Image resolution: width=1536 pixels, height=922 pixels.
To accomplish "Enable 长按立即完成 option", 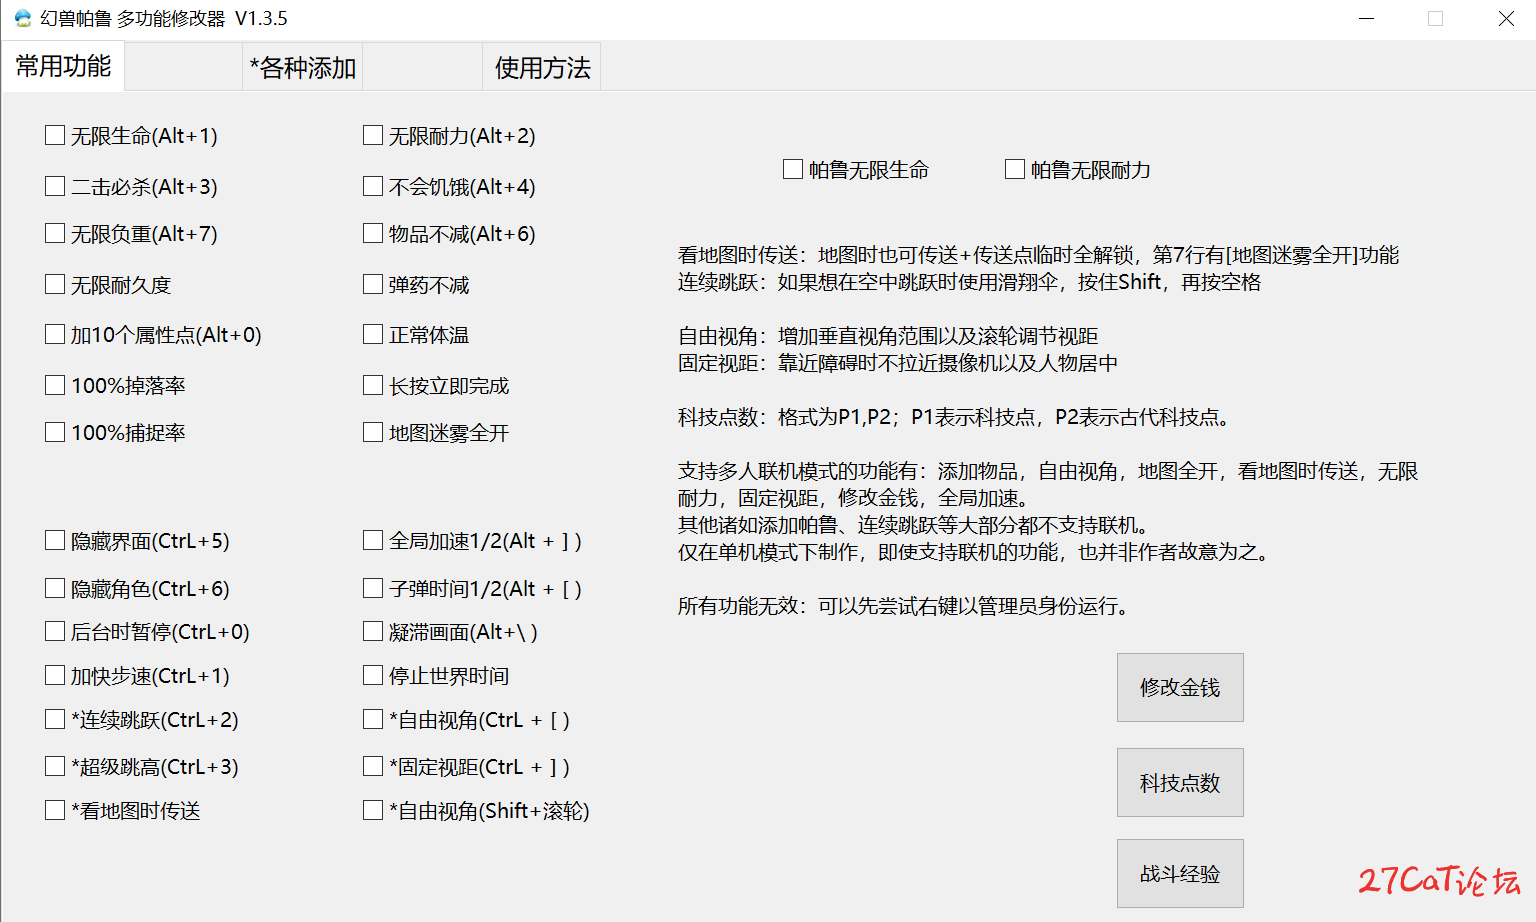I will 373,385.
